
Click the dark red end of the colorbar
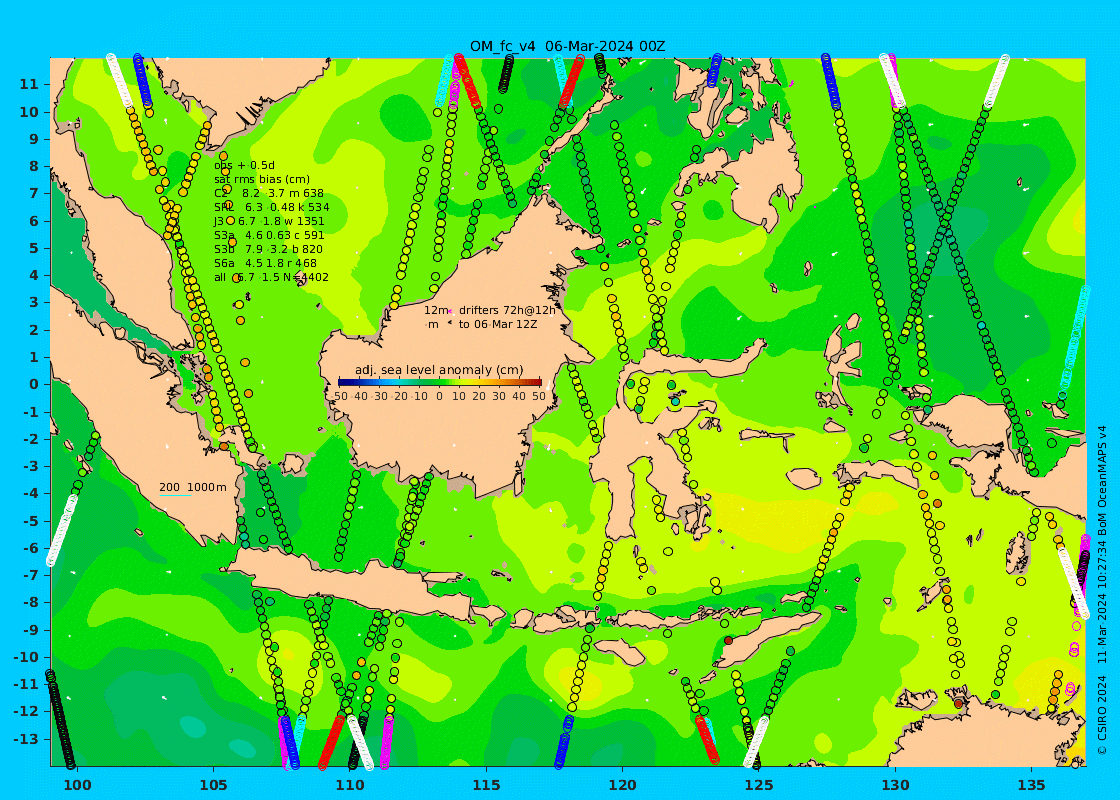tap(537, 382)
